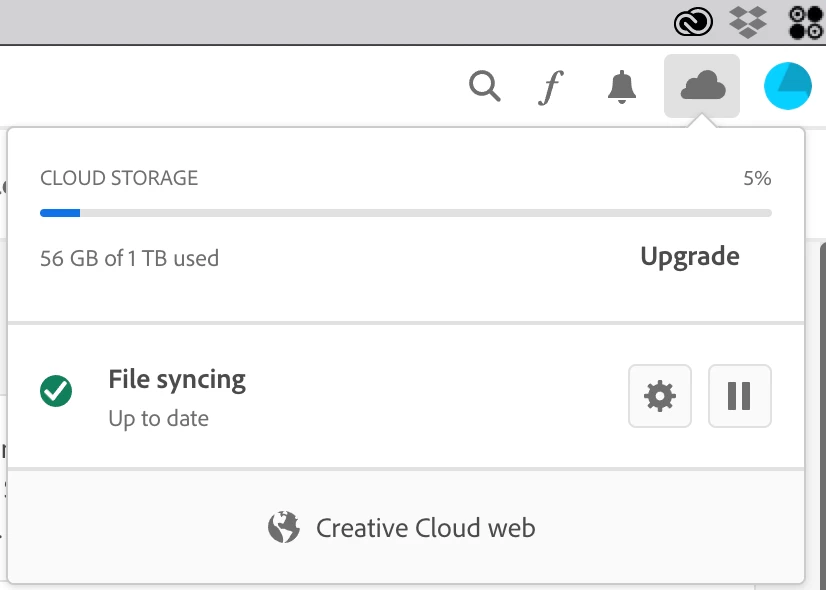This screenshot has width=826, height=590.
Task: Show notifications via the bell icon
Action: coord(622,87)
